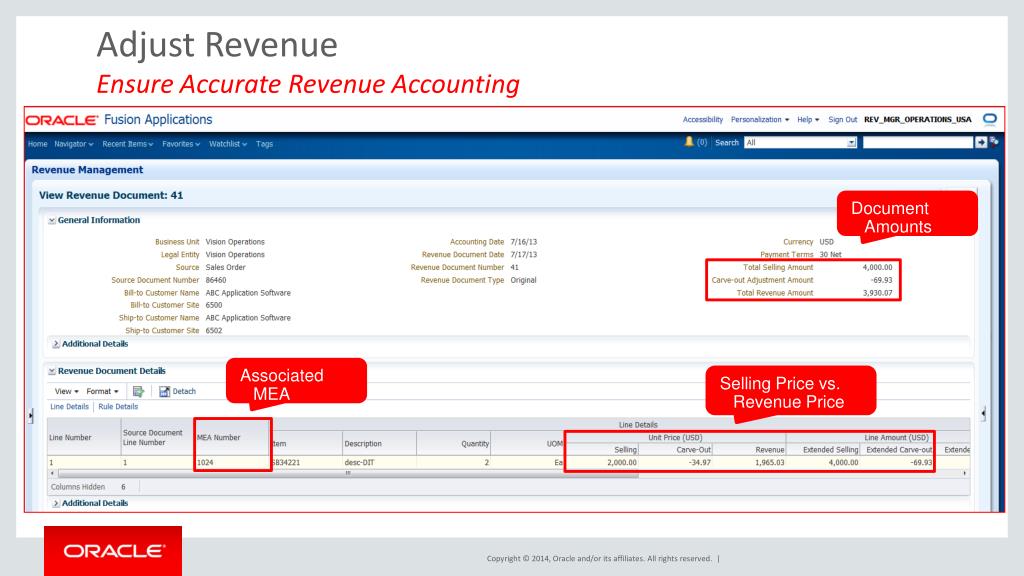Click the REV_MGR_OPERATIONS_USA username
The height and width of the screenshot is (576, 1024).
pos(918,120)
